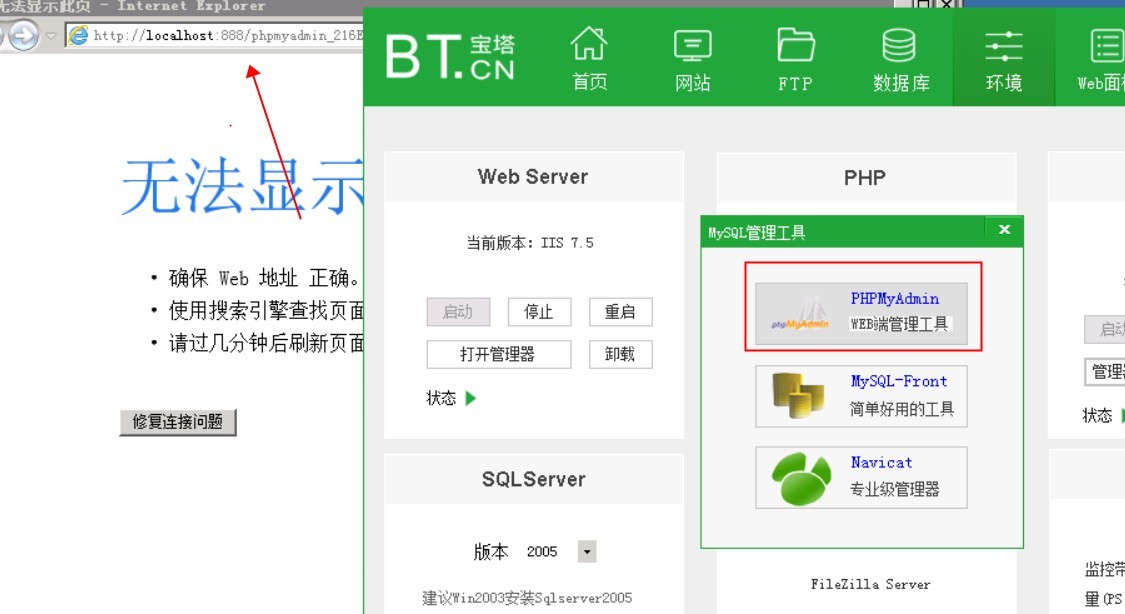The image size is (1125, 614).
Task: Click the Navicat blue link text
Action: [882, 463]
